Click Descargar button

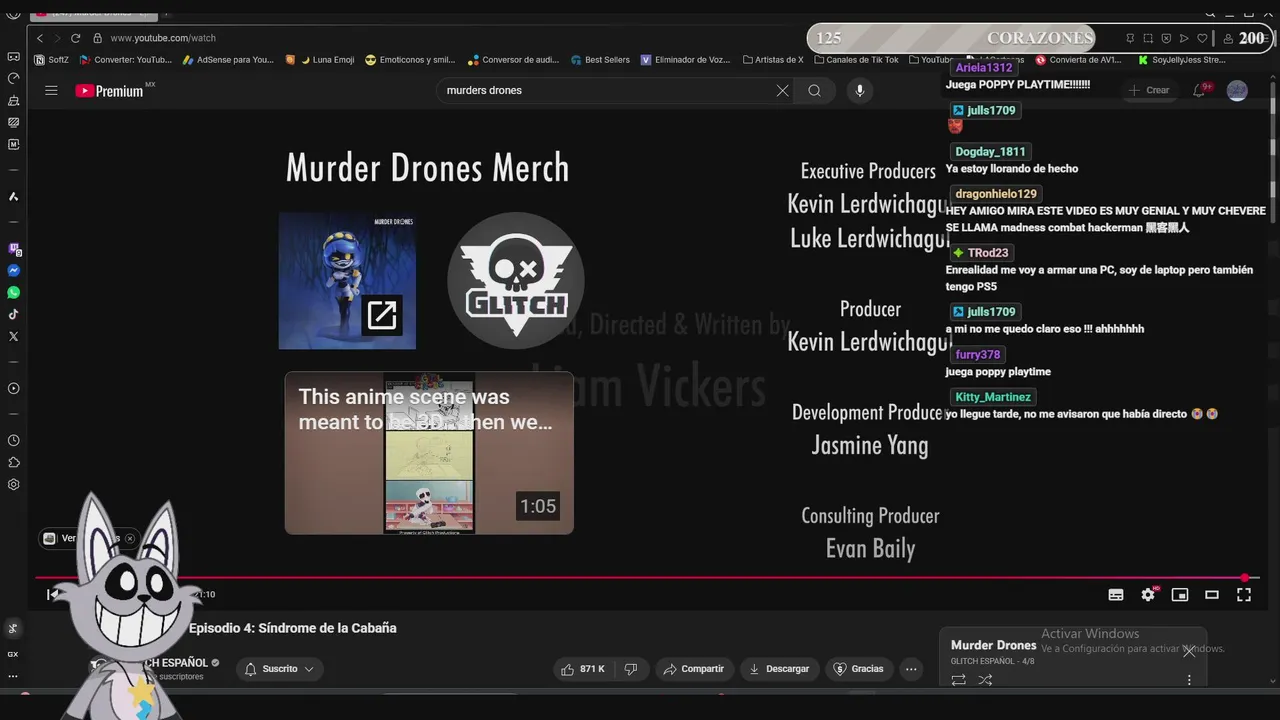coord(779,669)
